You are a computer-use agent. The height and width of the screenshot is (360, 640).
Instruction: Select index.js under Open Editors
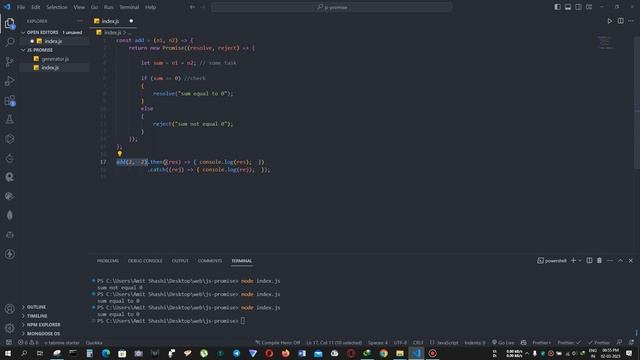pyautogui.click(x=55, y=41)
